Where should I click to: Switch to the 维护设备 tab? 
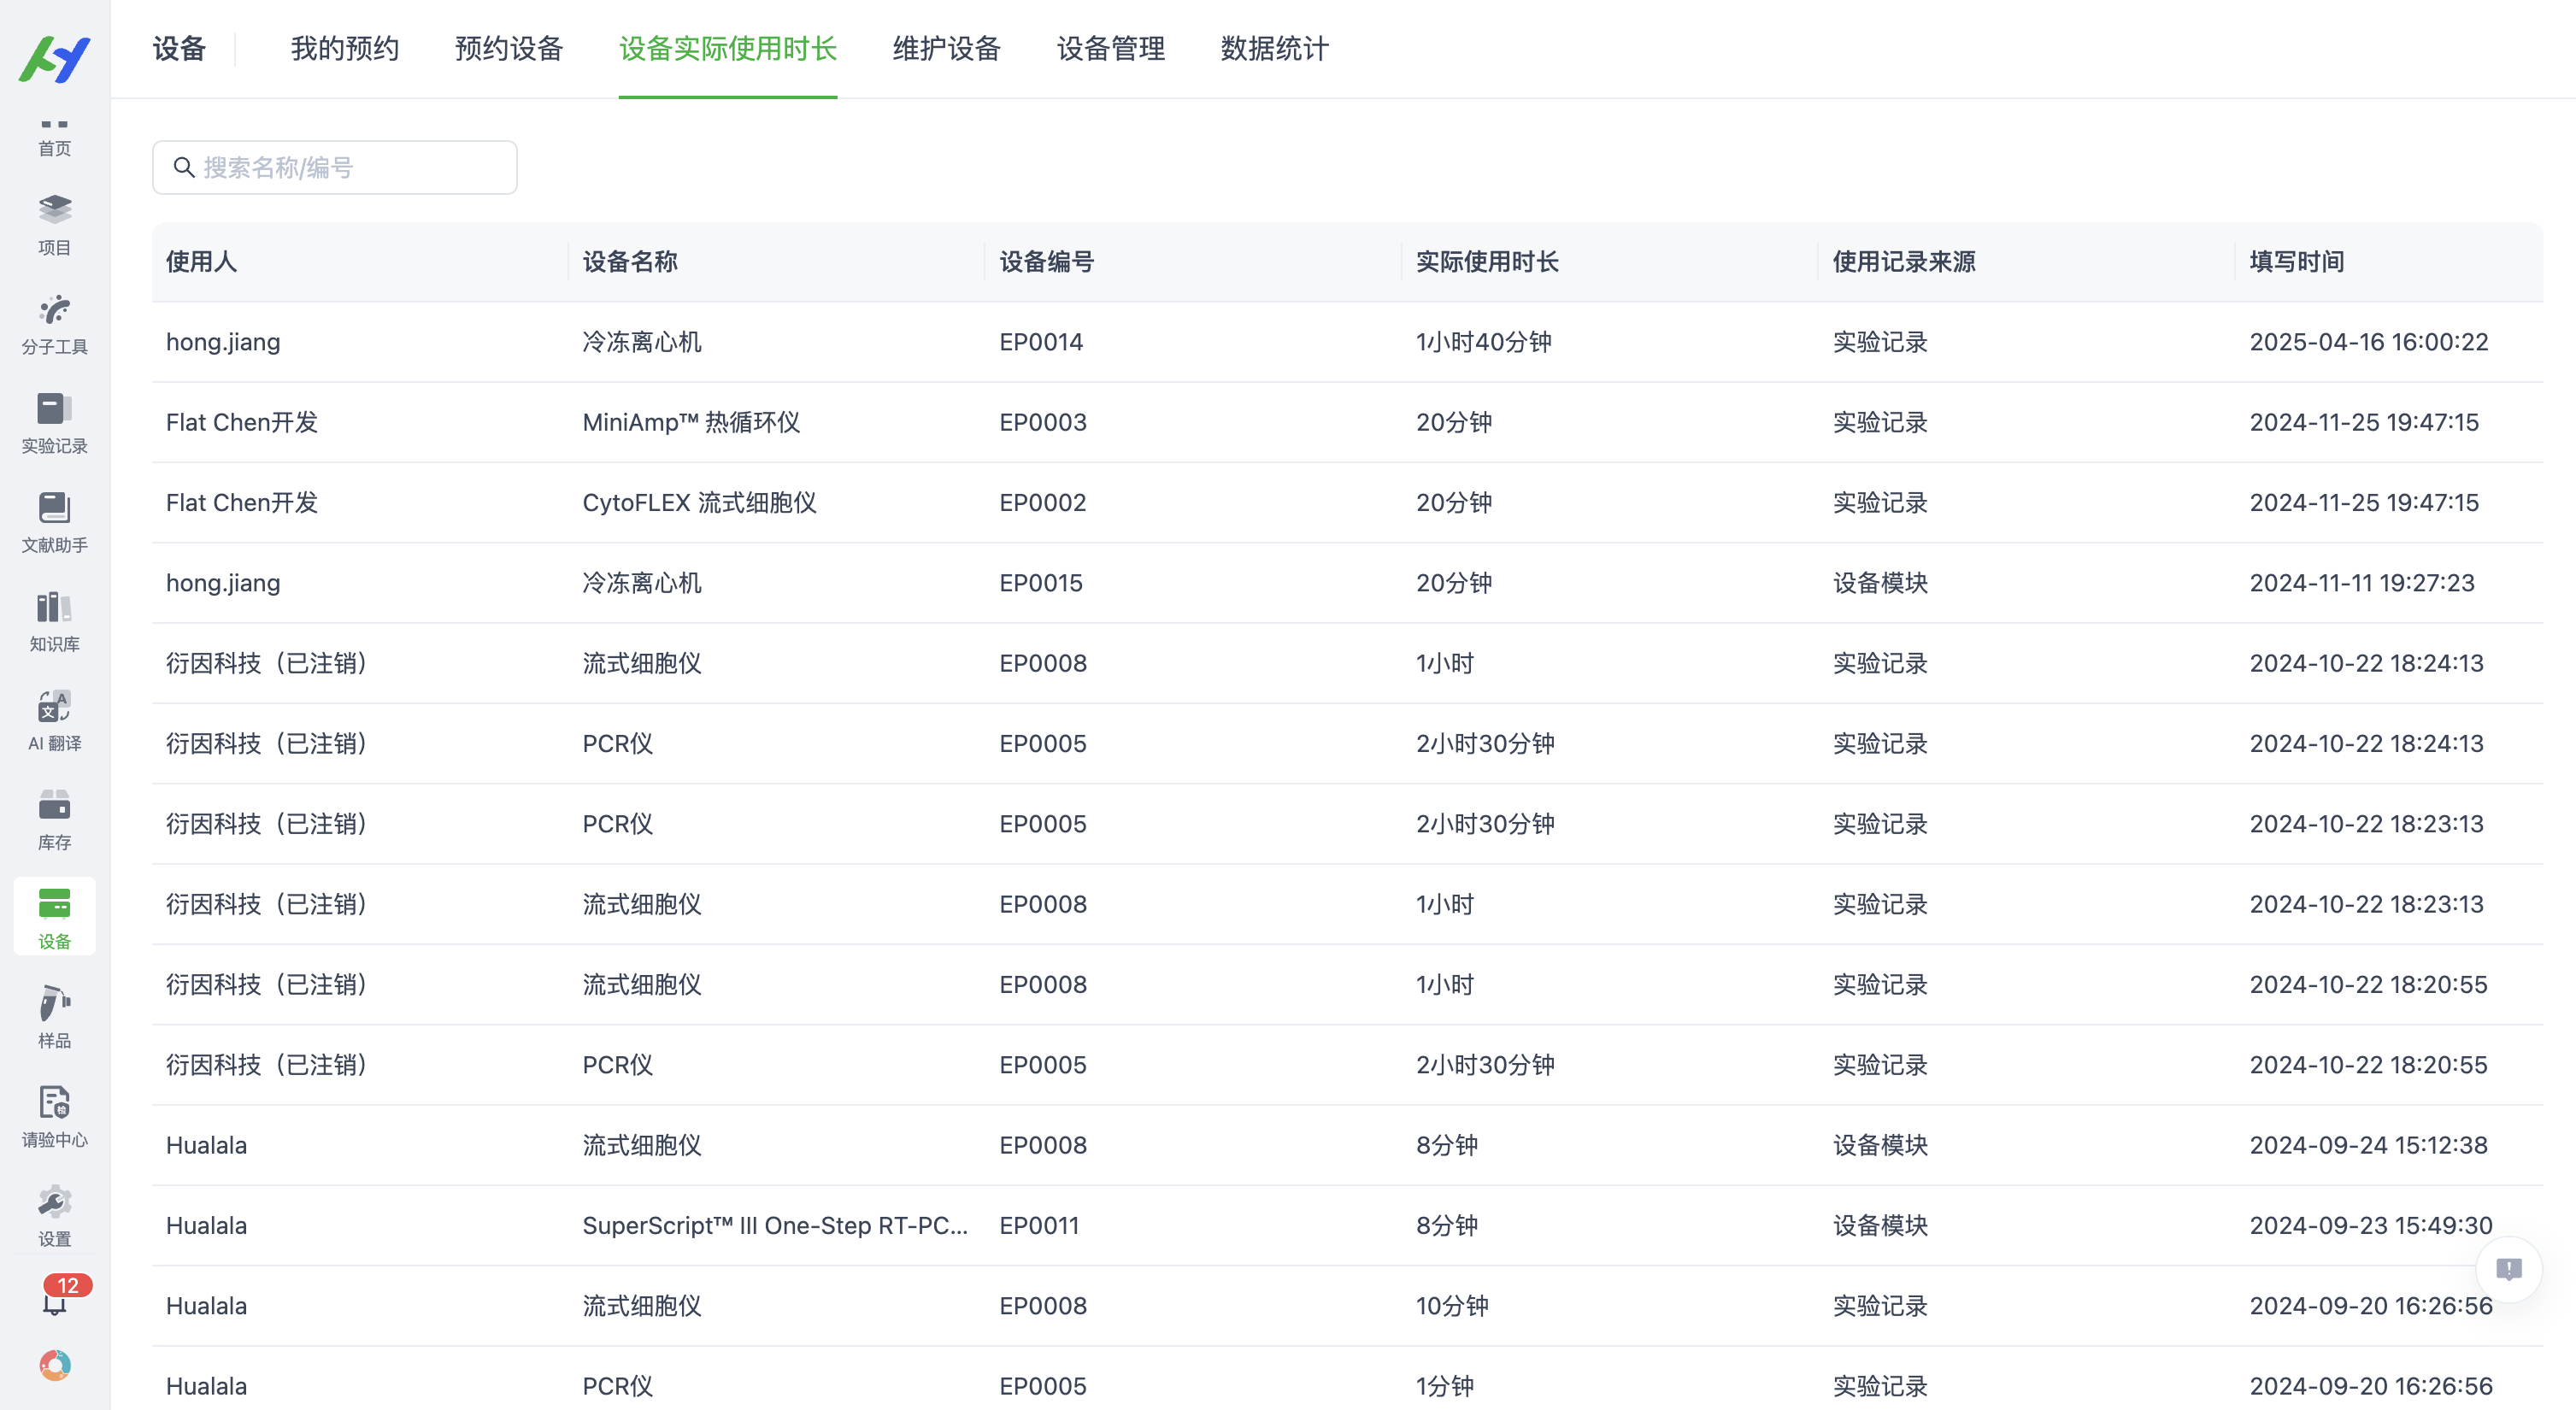[x=945, y=48]
